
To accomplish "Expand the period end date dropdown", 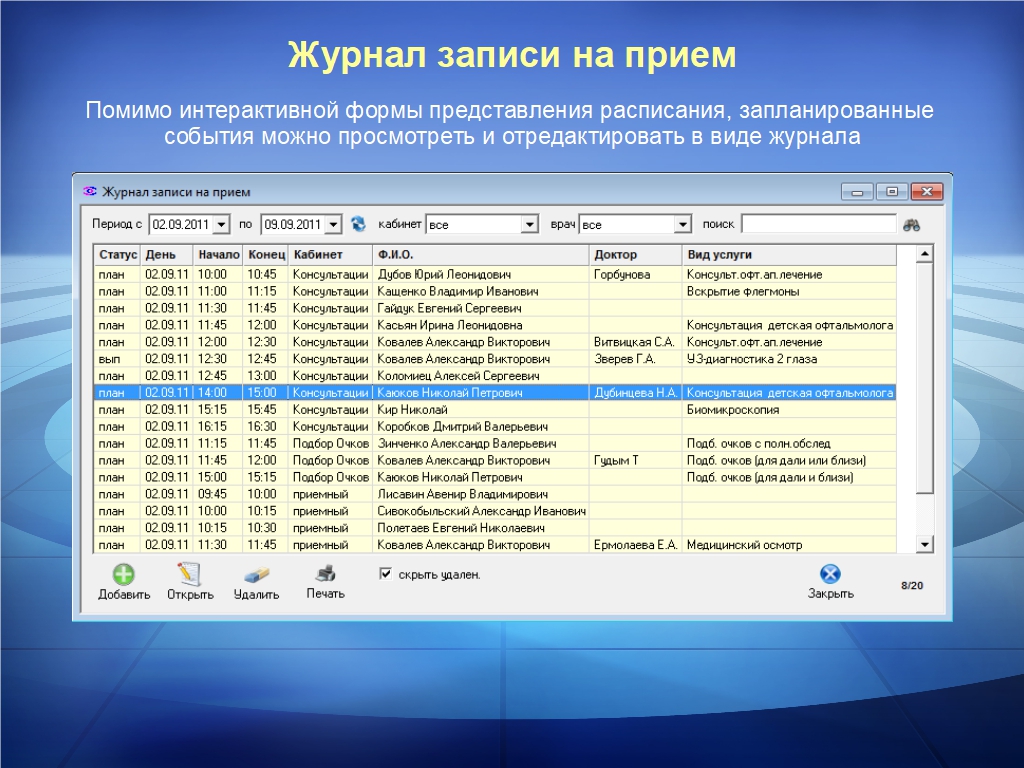I will click(x=333, y=225).
